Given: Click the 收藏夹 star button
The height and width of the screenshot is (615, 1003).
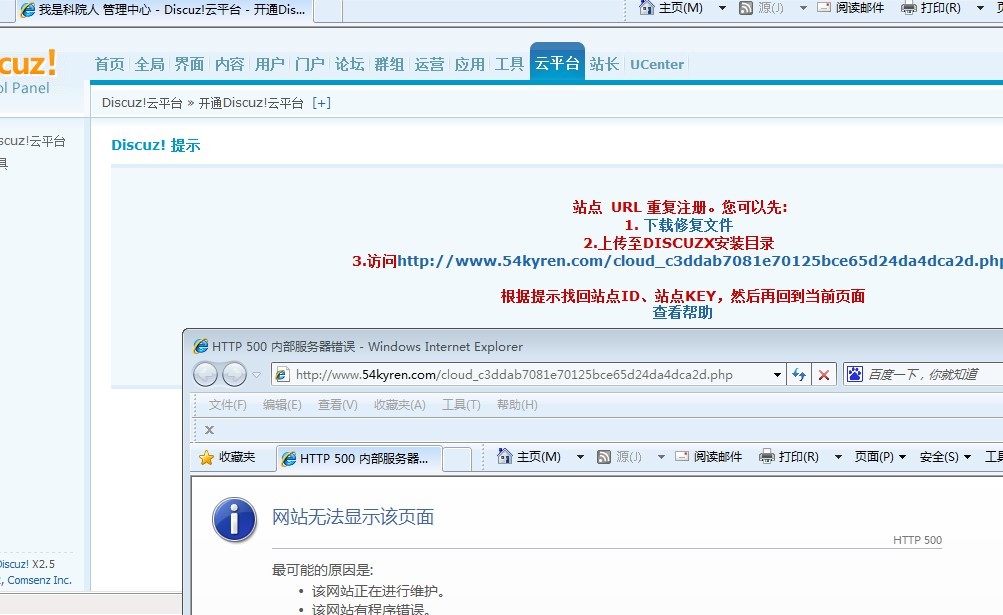Looking at the screenshot, I should (x=228, y=457).
